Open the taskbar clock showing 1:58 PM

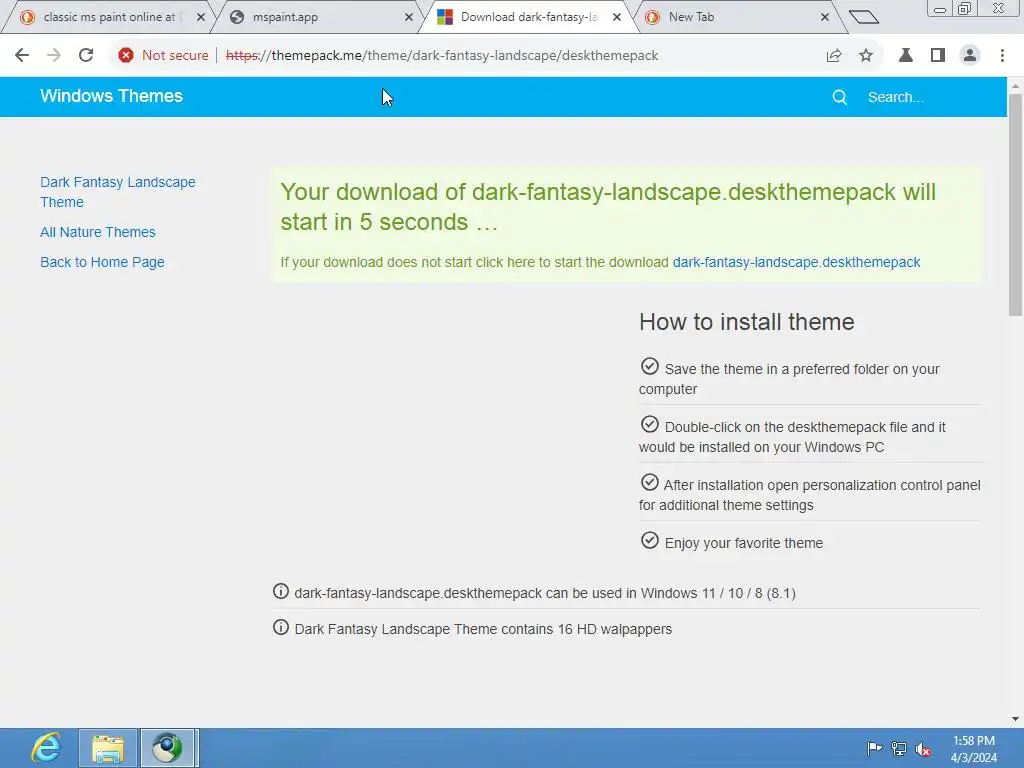(x=974, y=748)
